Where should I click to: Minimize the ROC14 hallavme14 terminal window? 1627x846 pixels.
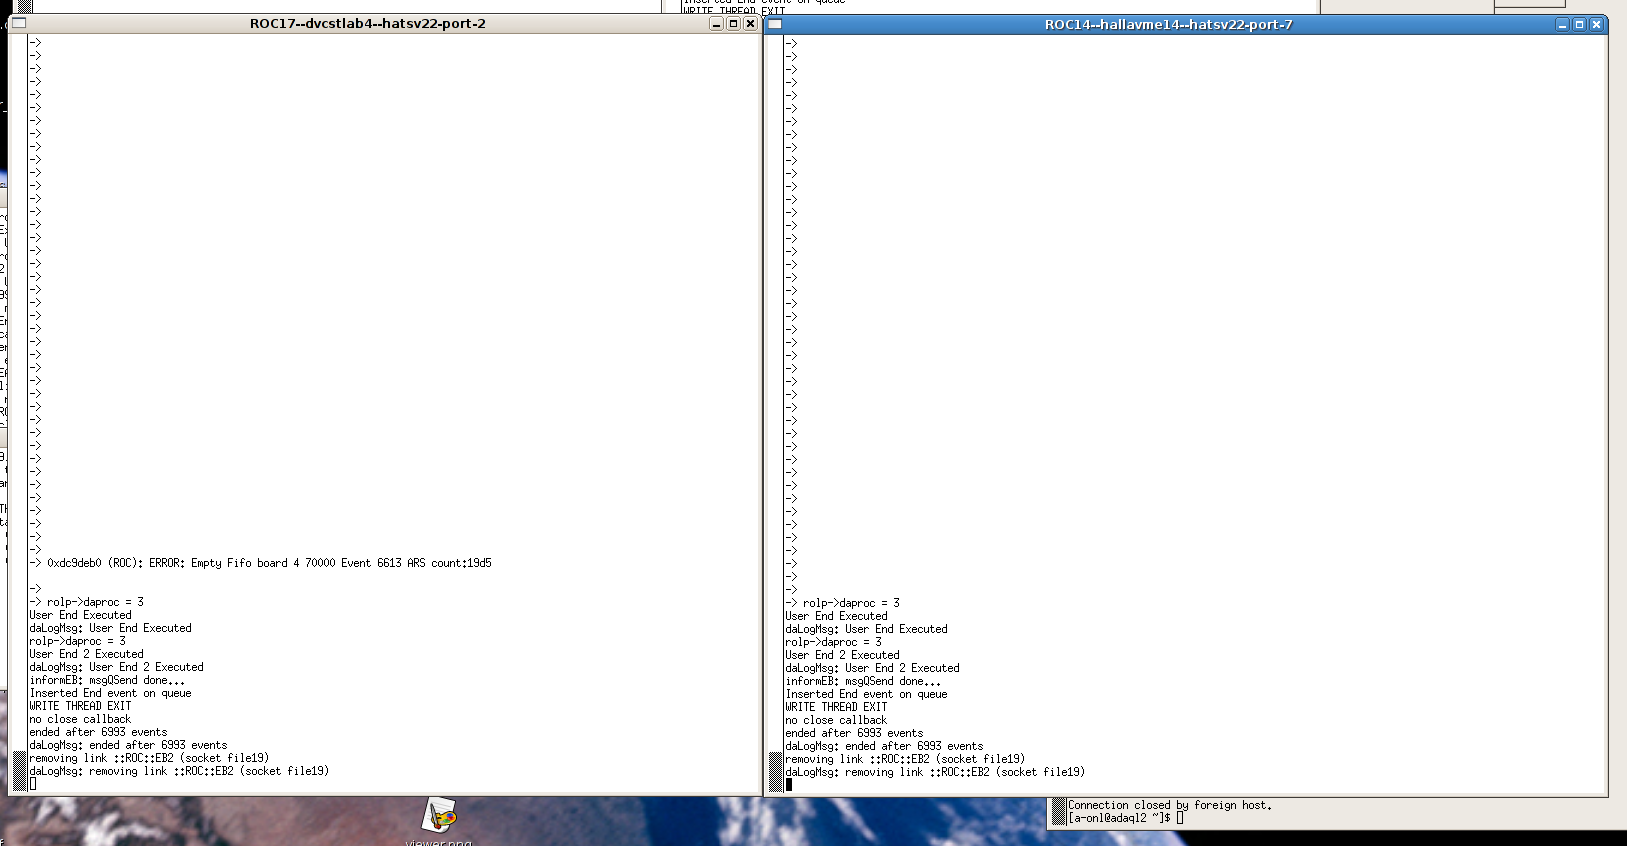(x=1562, y=25)
